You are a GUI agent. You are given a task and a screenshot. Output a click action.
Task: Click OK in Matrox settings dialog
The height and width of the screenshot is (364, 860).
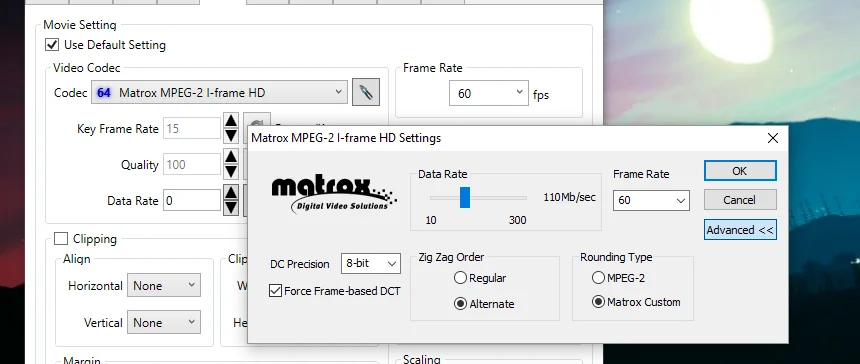click(x=740, y=170)
